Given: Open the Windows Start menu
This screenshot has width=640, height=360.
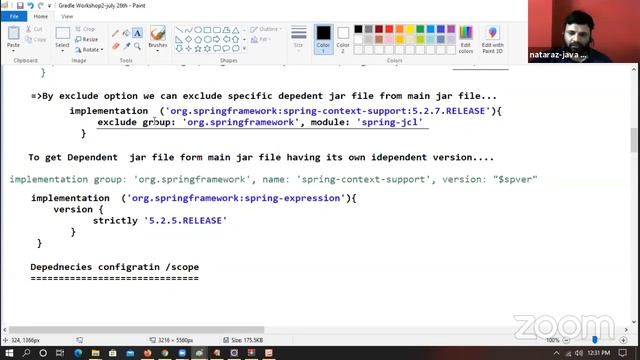Looking at the screenshot, I should click(x=9, y=353).
